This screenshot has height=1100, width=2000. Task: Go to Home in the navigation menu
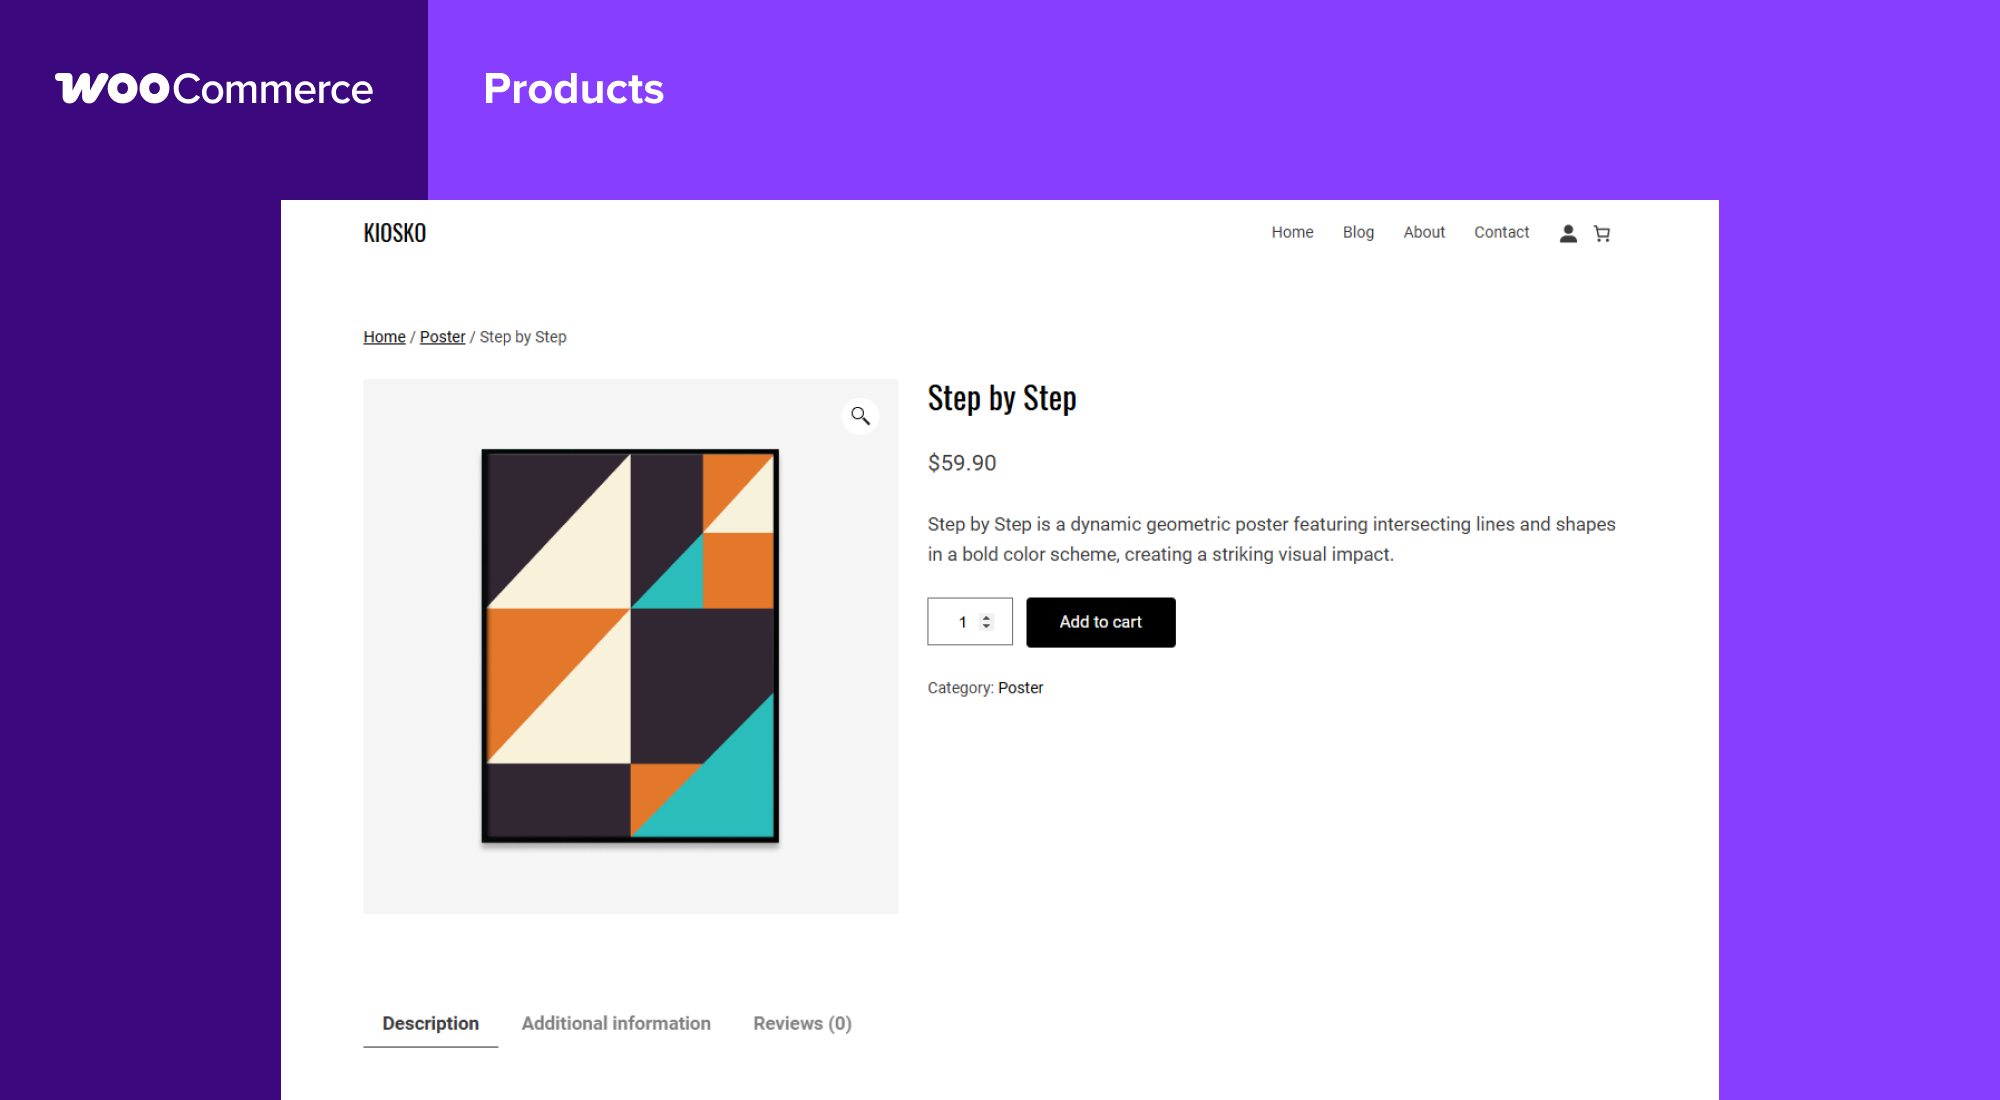pyautogui.click(x=1292, y=232)
